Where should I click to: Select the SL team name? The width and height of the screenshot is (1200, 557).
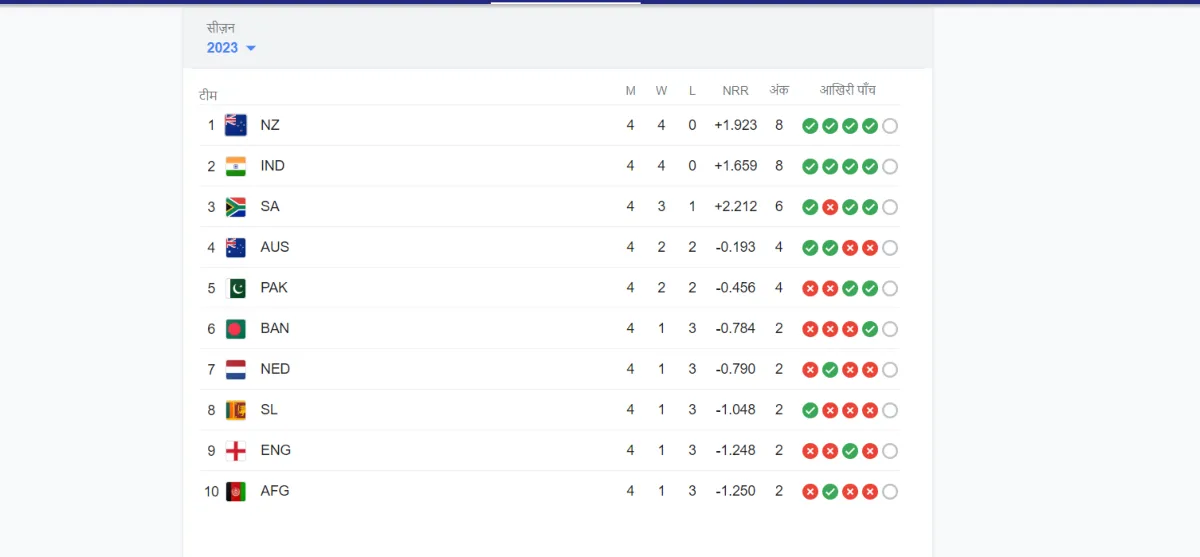tap(269, 409)
